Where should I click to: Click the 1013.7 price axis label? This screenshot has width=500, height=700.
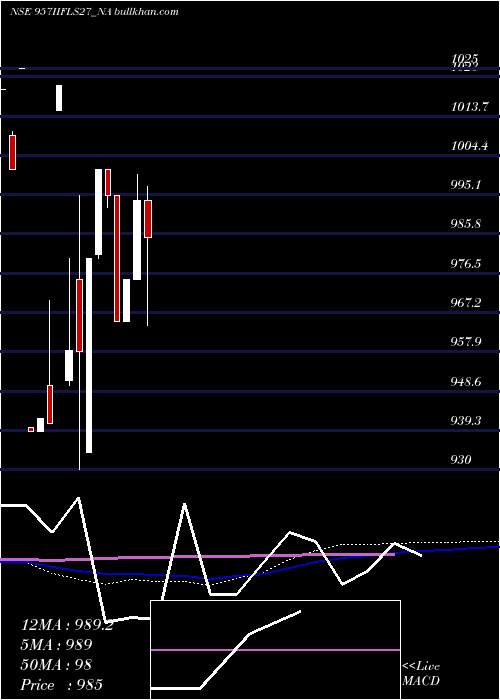470,107
